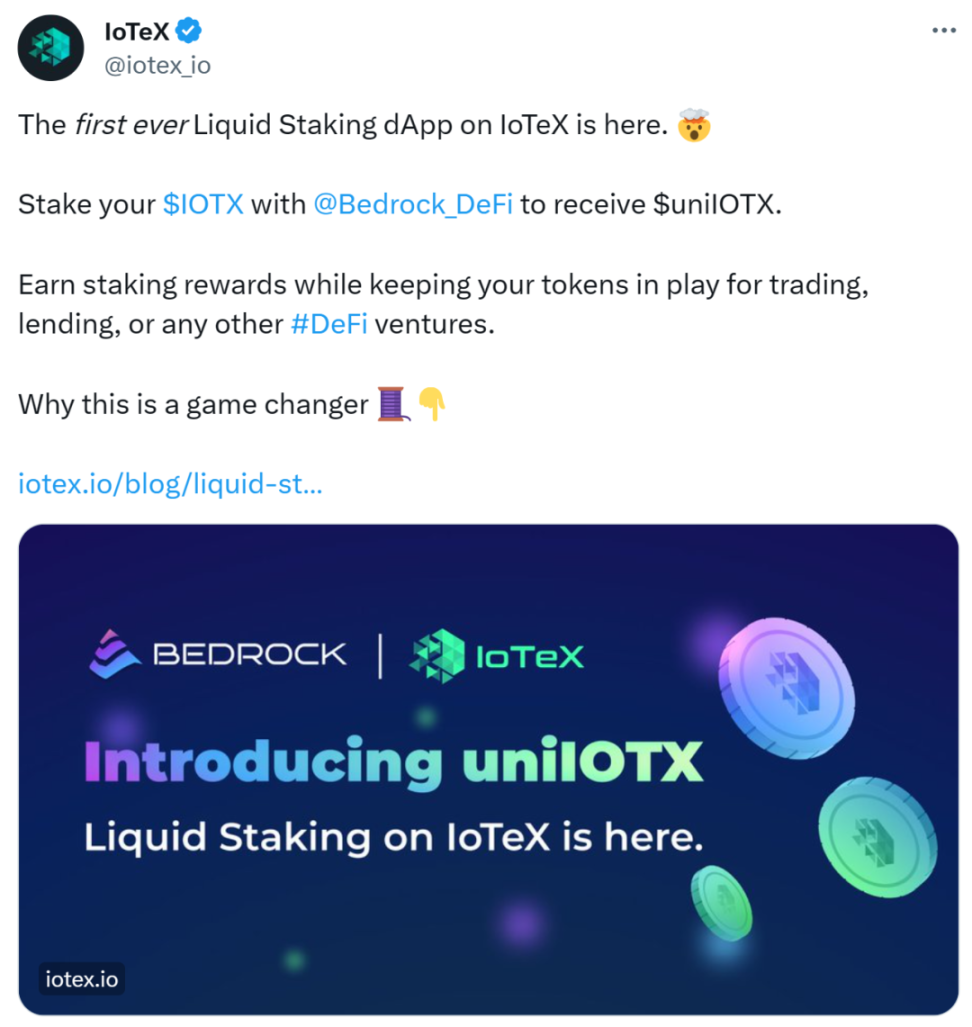Click the exploding head emoji
Screen dimensions: 972x1027
click(x=694, y=125)
